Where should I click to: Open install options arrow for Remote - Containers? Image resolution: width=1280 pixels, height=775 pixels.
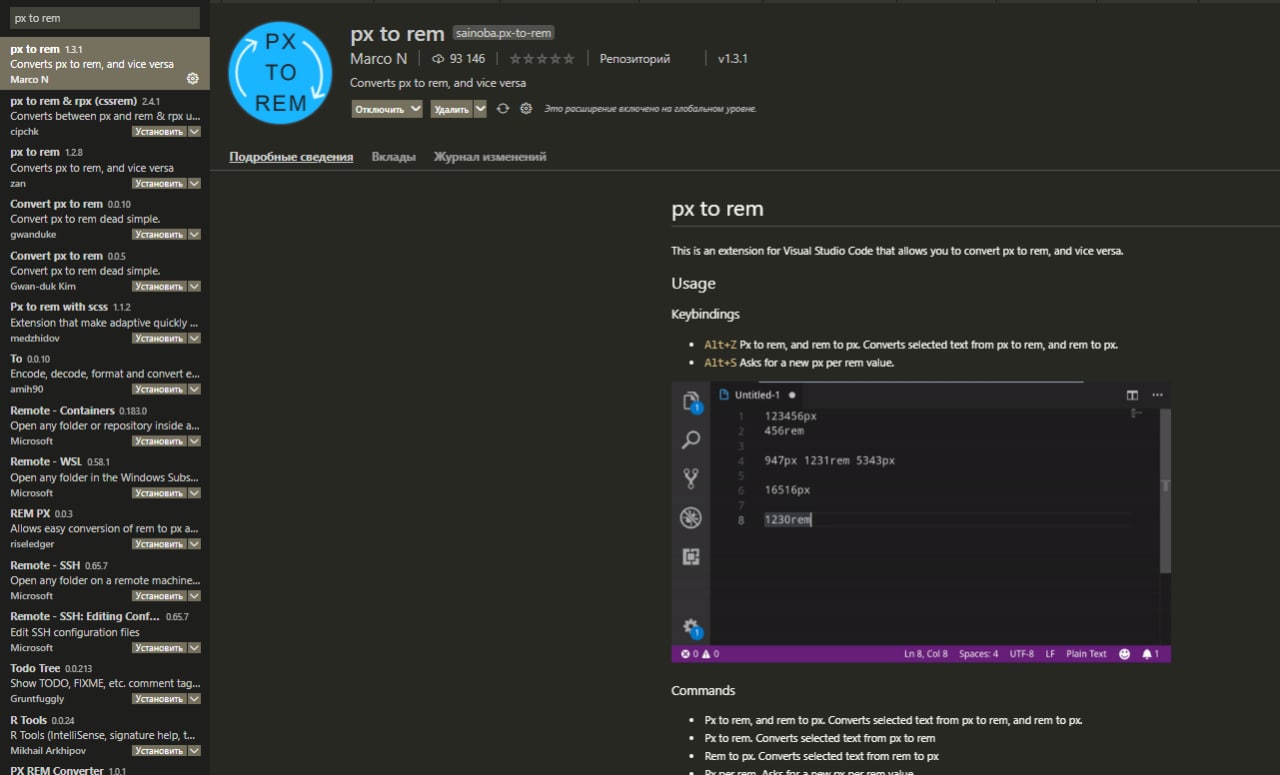[x=194, y=441]
